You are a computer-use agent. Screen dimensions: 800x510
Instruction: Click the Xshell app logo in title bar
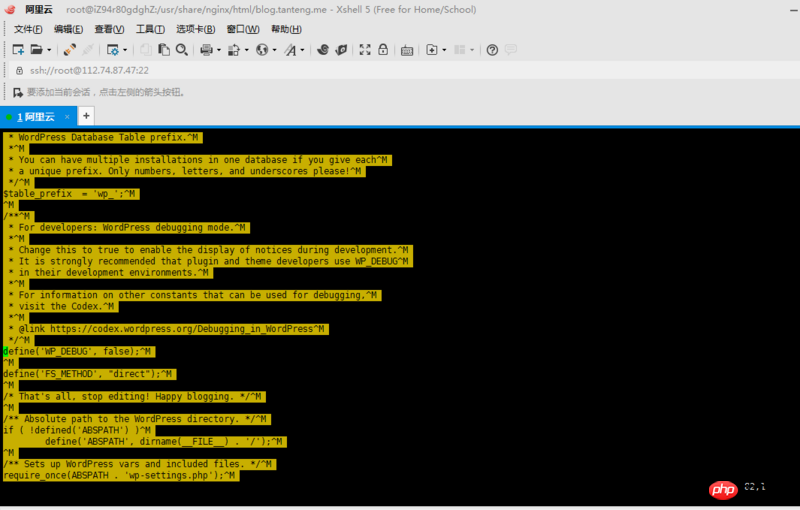10,9
